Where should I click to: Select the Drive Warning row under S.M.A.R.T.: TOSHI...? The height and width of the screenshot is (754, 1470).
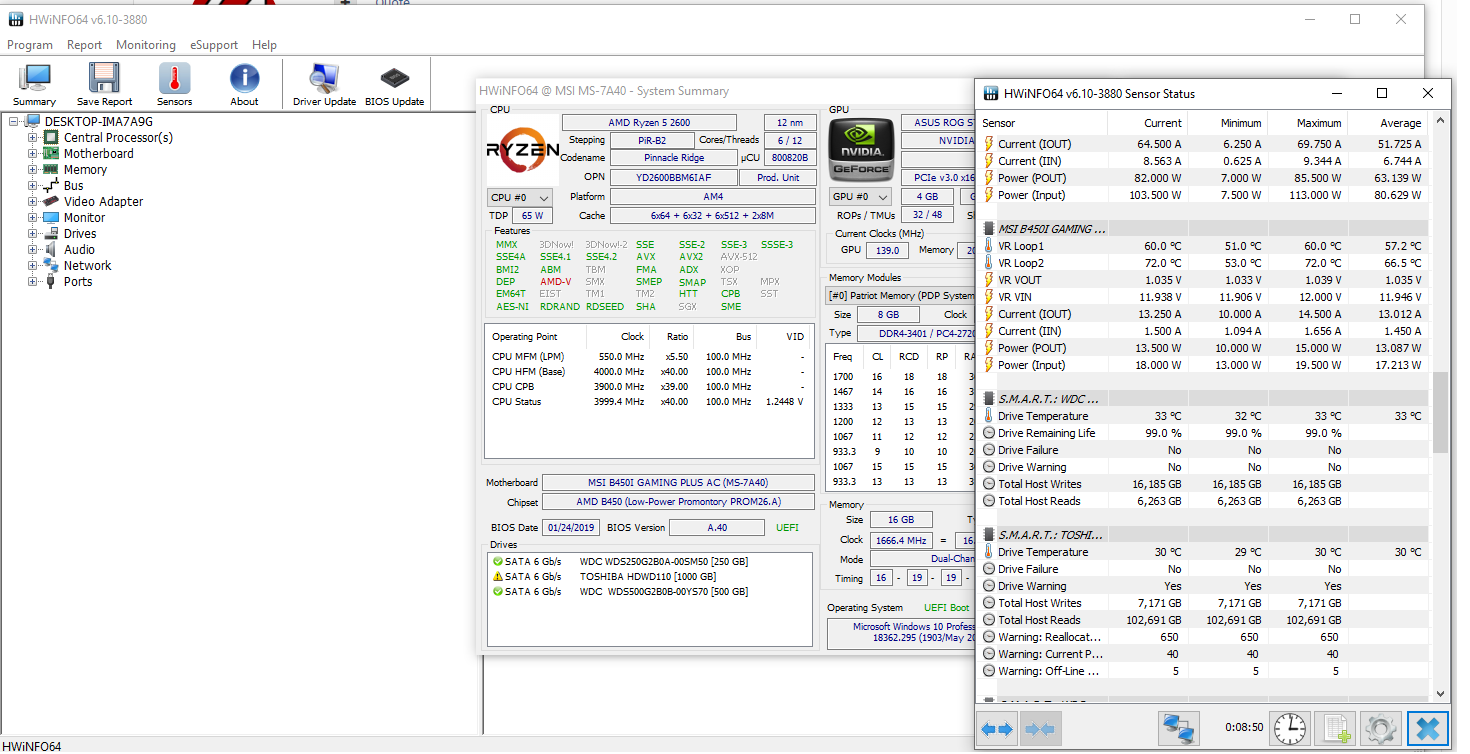[x=1204, y=586]
